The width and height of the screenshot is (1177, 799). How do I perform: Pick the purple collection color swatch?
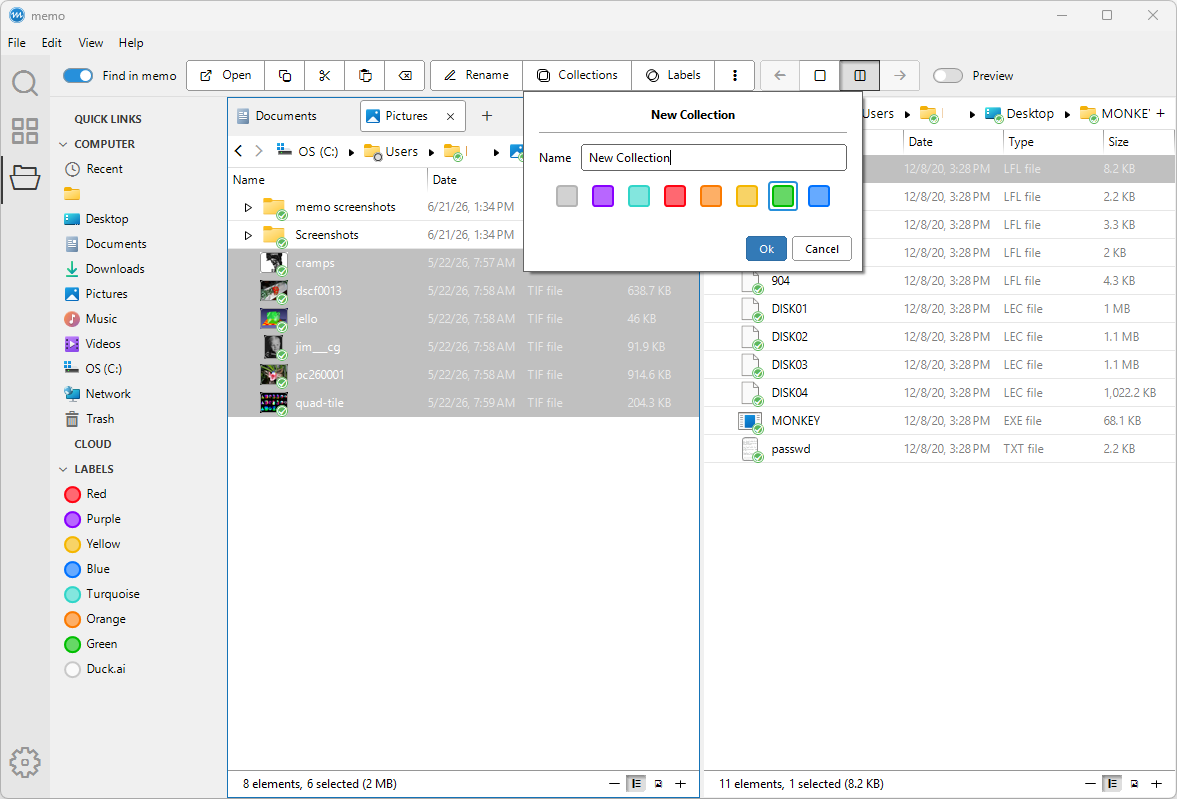603,197
